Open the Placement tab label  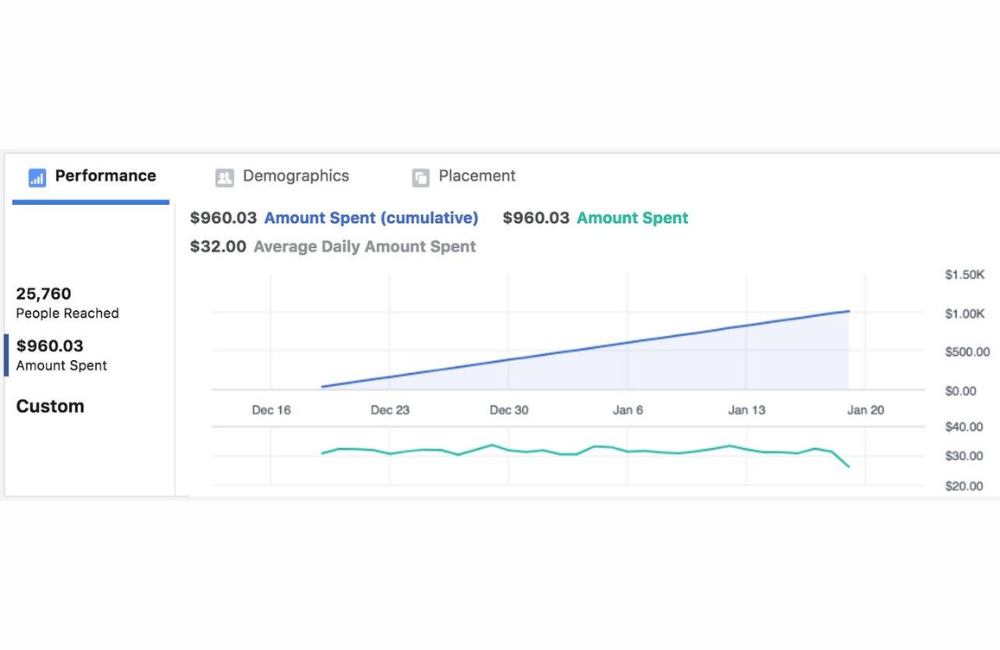click(x=477, y=176)
